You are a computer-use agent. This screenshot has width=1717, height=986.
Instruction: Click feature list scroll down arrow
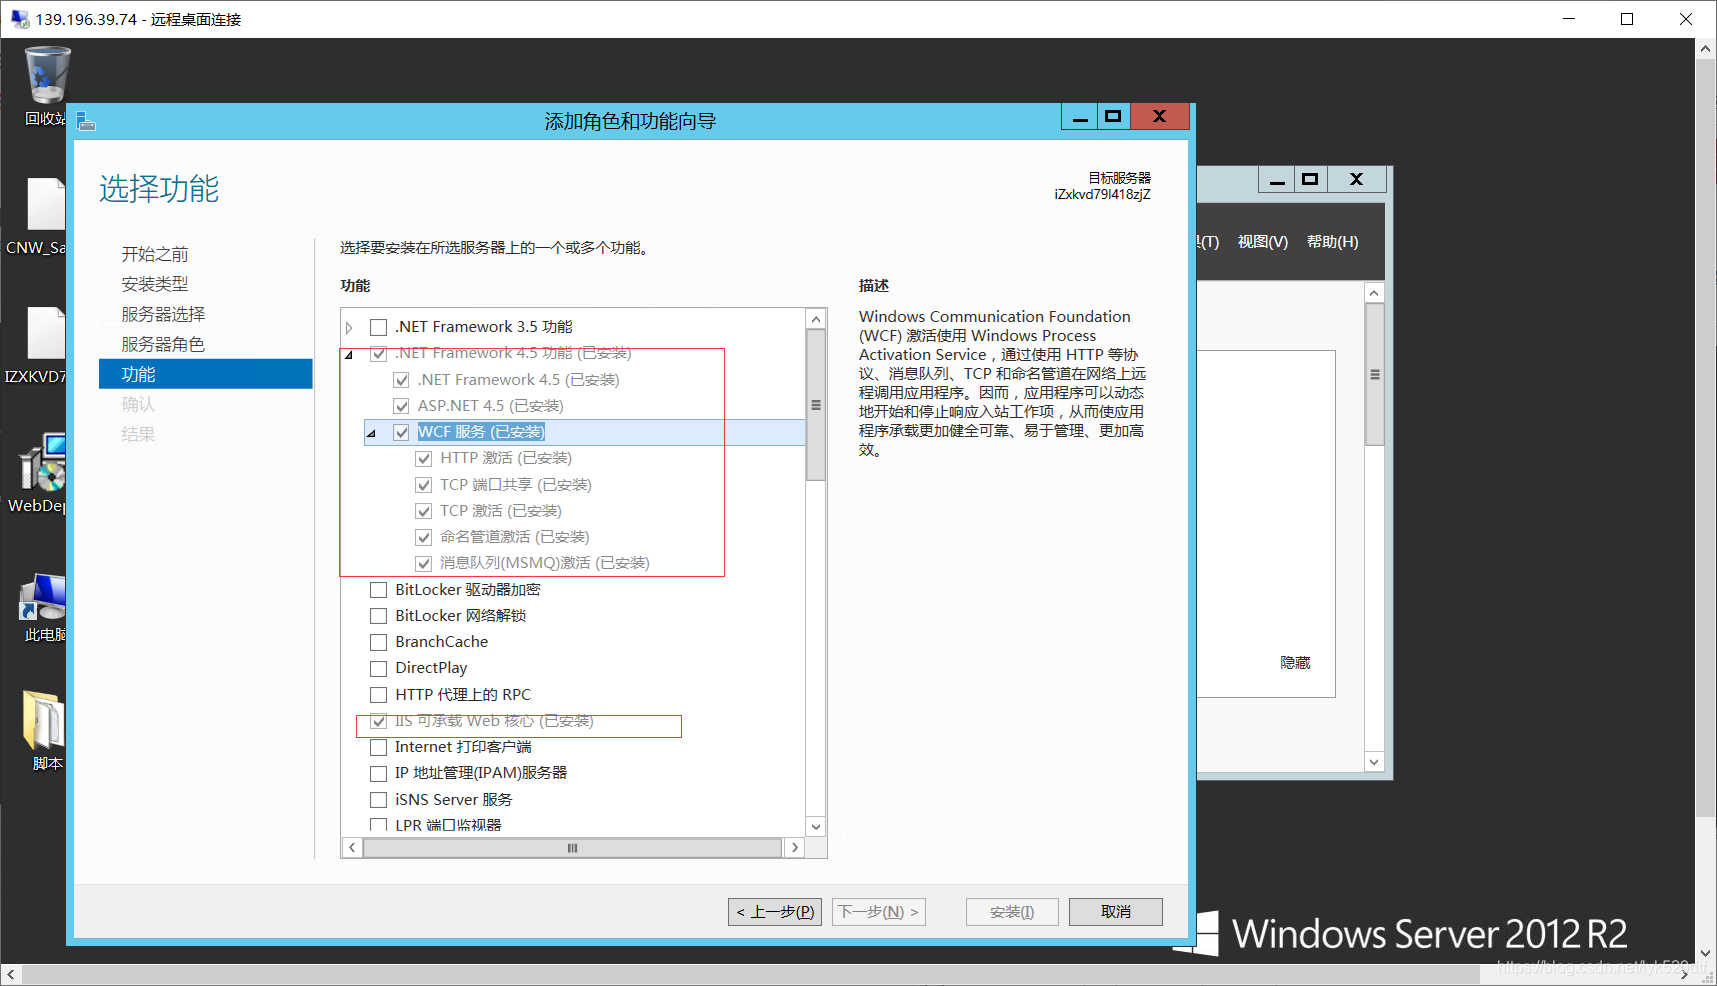tap(816, 826)
